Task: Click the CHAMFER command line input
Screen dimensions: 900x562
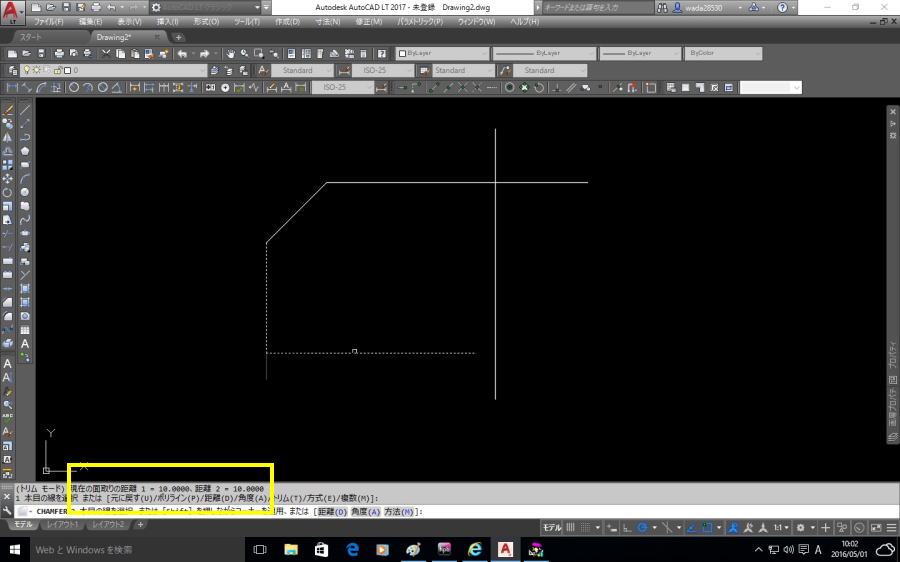Action: click(459, 511)
